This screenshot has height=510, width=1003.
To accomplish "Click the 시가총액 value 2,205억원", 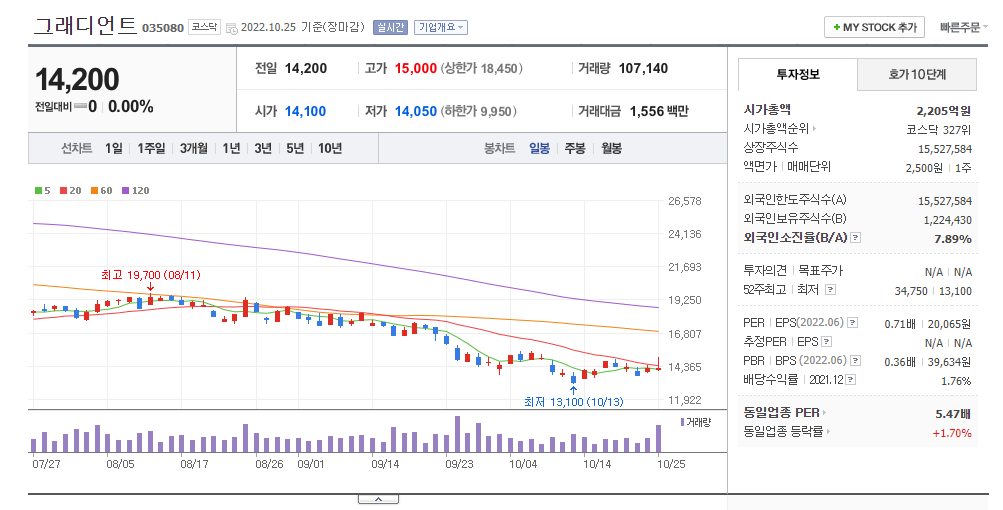I will (x=944, y=111).
